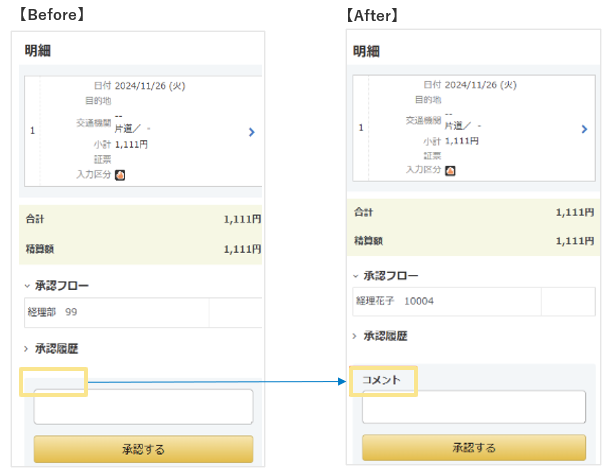Expand 承認履歴 section in After panel
Viewport: 606px width, 474px height.
(x=357, y=337)
